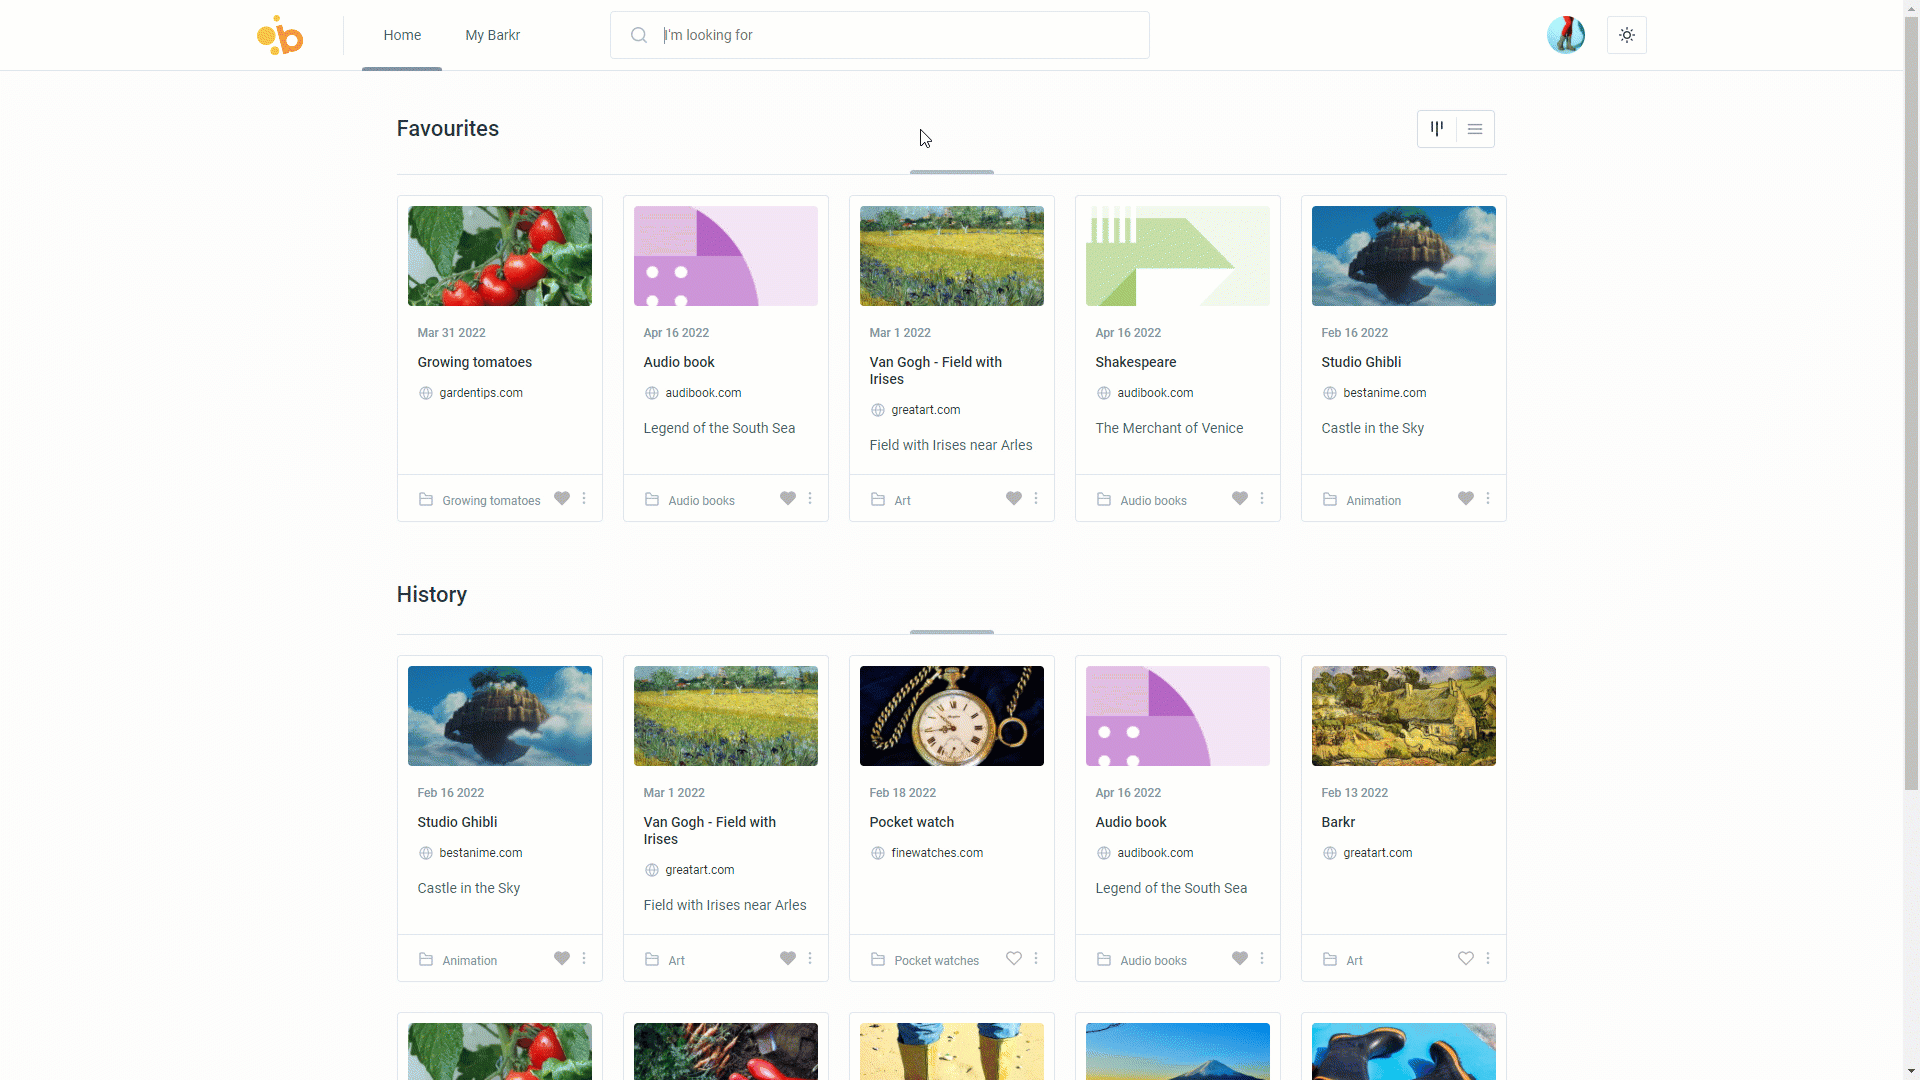Click the scroll down arrow
Image resolution: width=1920 pixels, height=1080 pixels.
1911,1072
